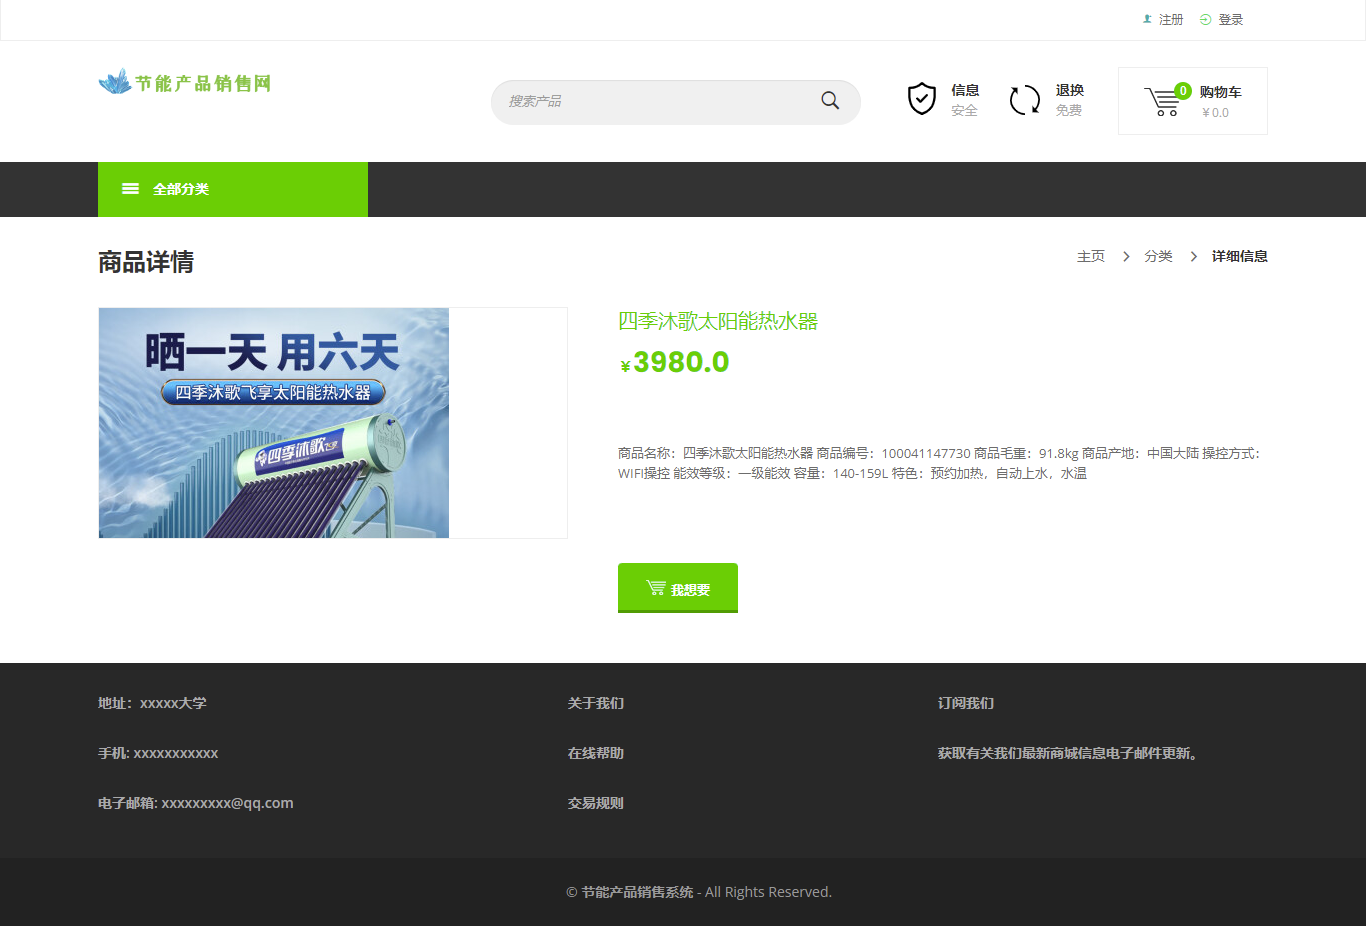Open the 登录 login link
Screen dimensions: 1366x926
click(1231, 19)
